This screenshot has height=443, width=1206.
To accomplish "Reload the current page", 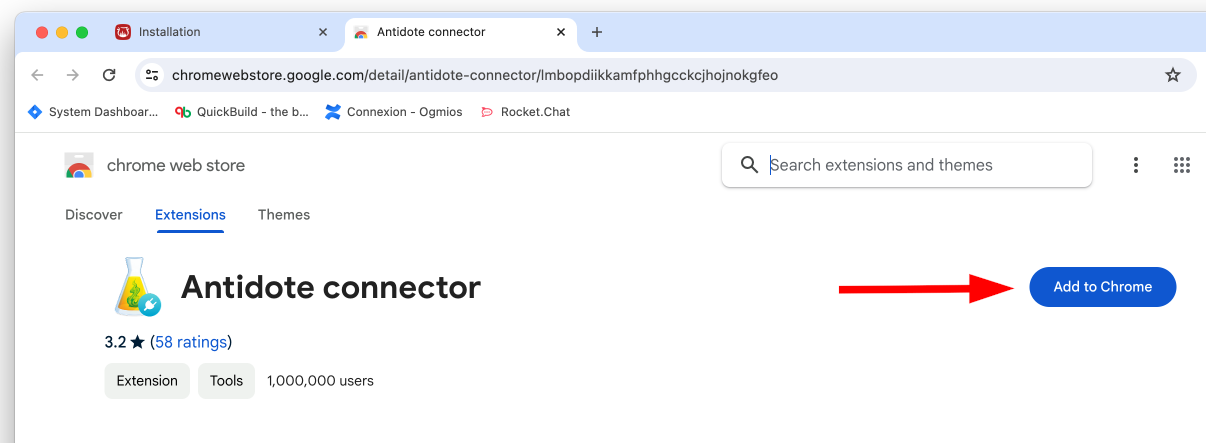I will 109,75.
